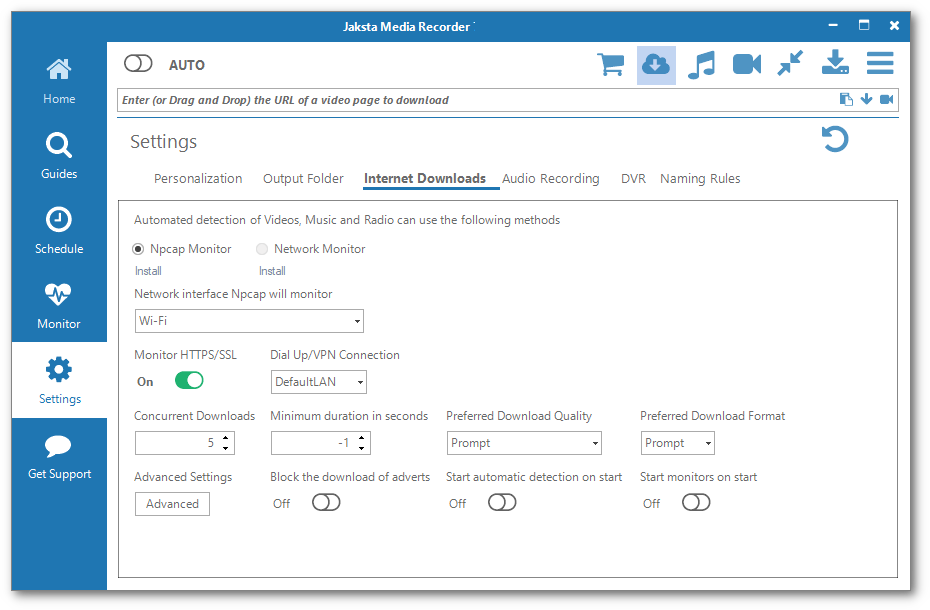Toggle the AUTO mode switch
This screenshot has height=610, width=930.
[138, 63]
